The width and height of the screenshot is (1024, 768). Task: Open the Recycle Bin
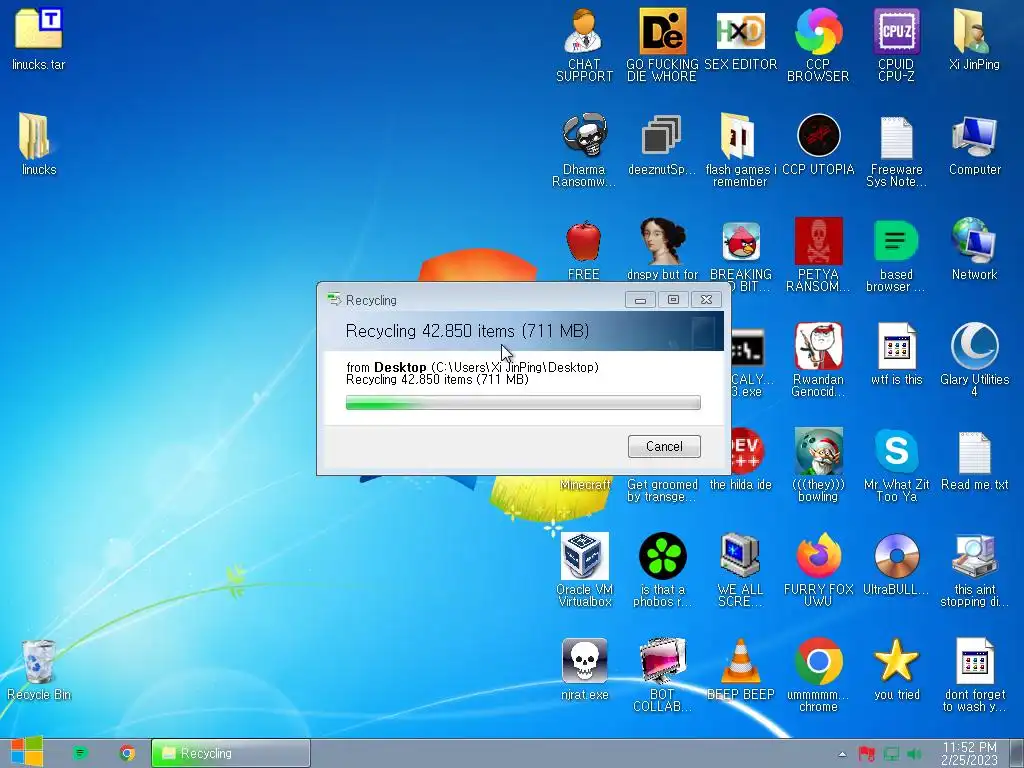(x=39, y=671)
